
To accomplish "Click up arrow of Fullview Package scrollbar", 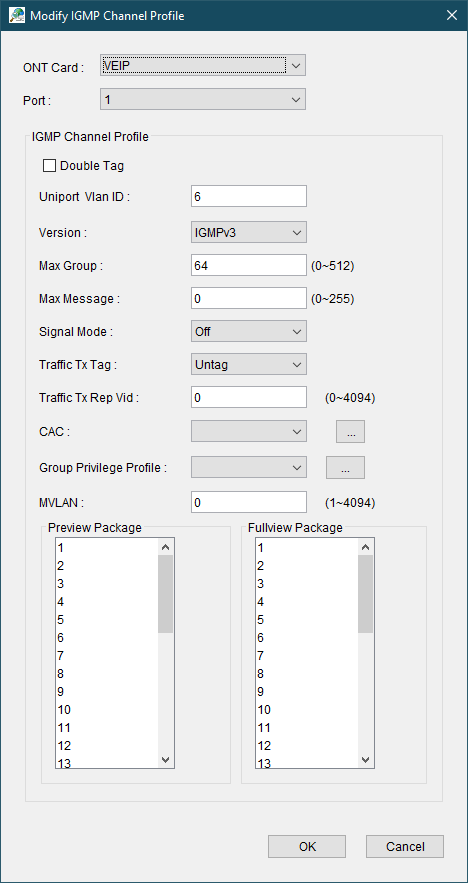I will [366, 547].
